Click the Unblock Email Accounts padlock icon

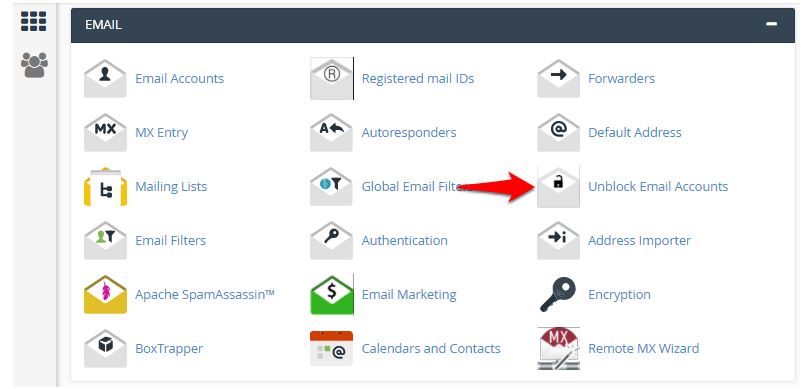558,187
